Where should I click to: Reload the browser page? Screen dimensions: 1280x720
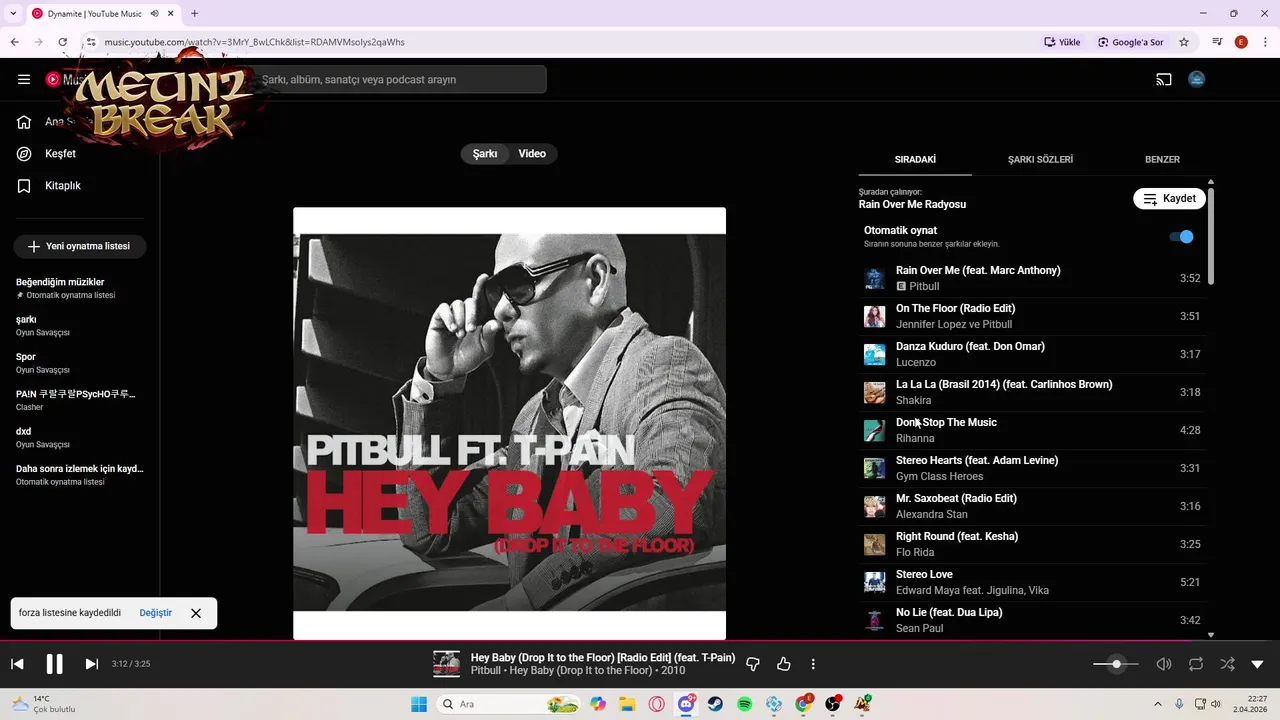[x=63, y=42]
